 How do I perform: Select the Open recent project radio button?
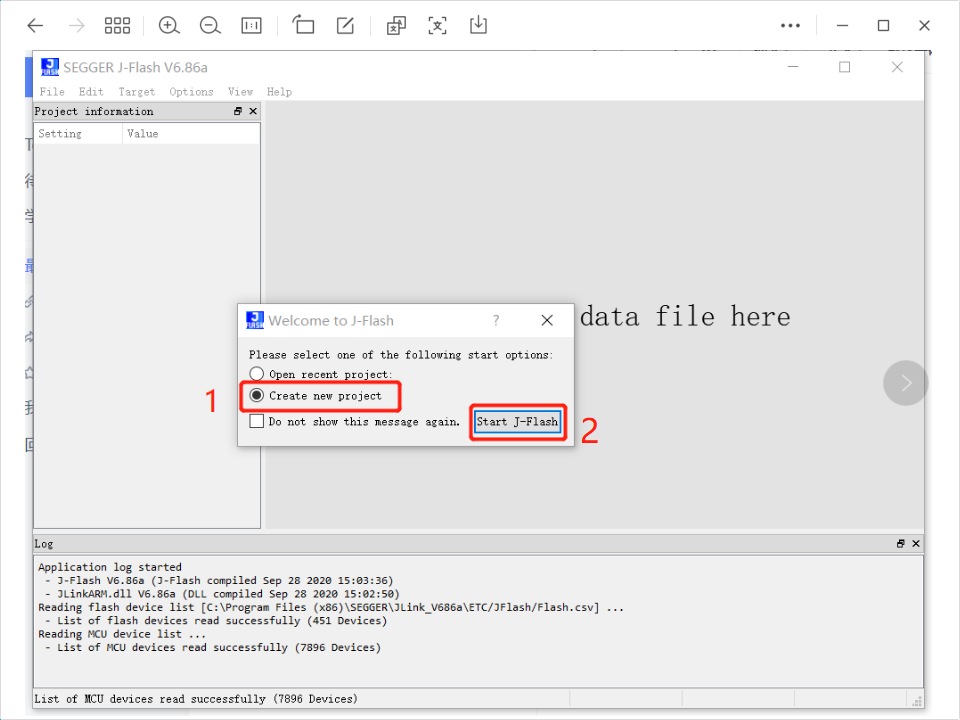click(257, 373)
